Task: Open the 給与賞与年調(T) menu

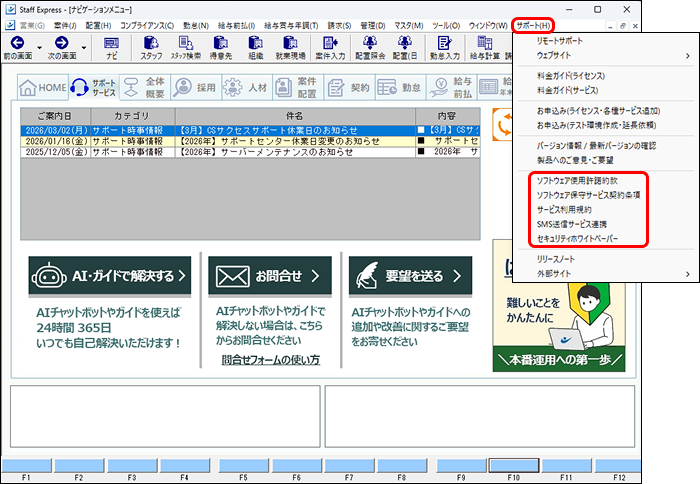Action: (x=291, y=25)
